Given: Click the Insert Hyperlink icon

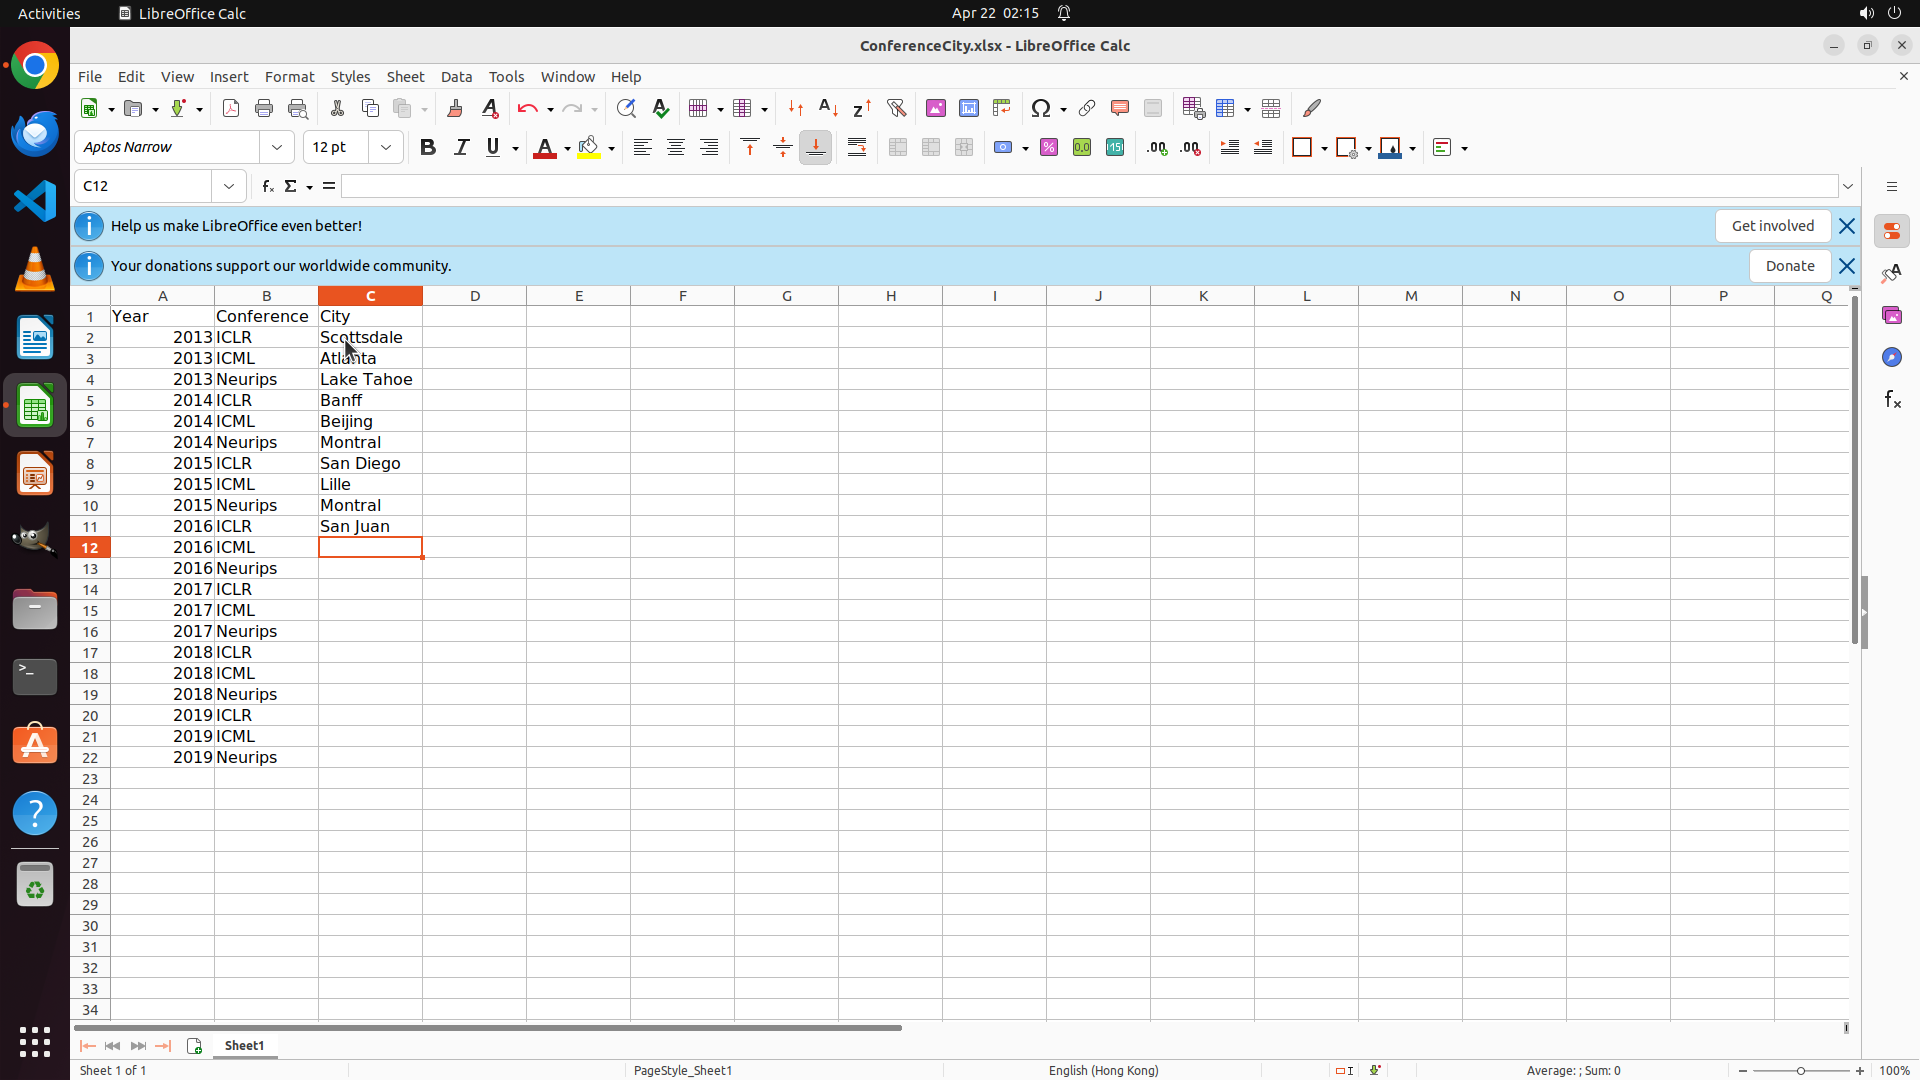Looking at the screenshot, I should click(x=1087, y=108).
